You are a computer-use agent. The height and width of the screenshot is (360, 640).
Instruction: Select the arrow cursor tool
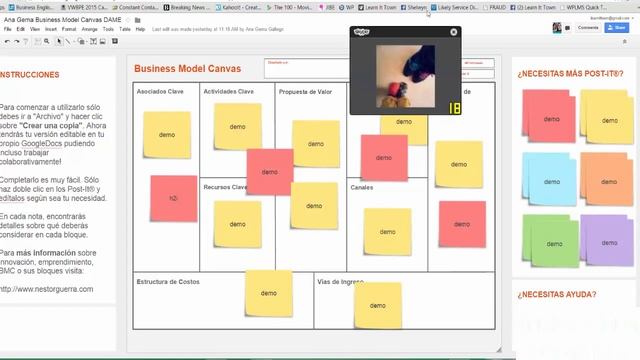(x=59, y=41)
